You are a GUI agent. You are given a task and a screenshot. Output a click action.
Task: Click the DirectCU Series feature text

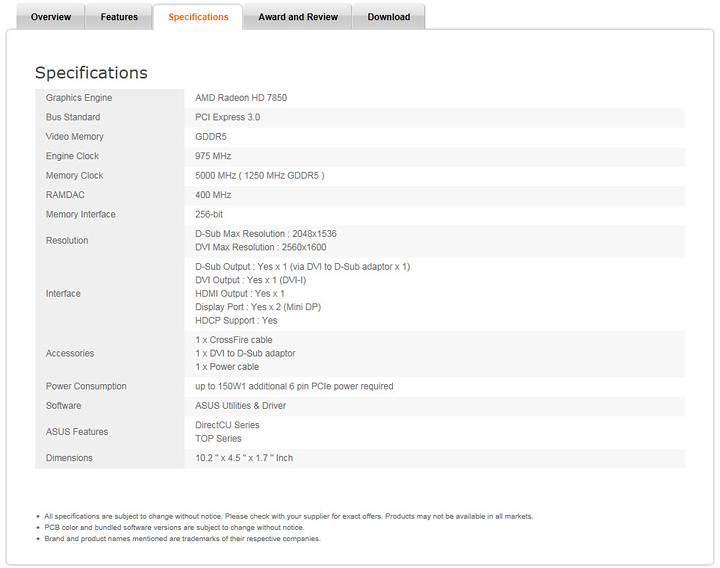coord(227,425)
